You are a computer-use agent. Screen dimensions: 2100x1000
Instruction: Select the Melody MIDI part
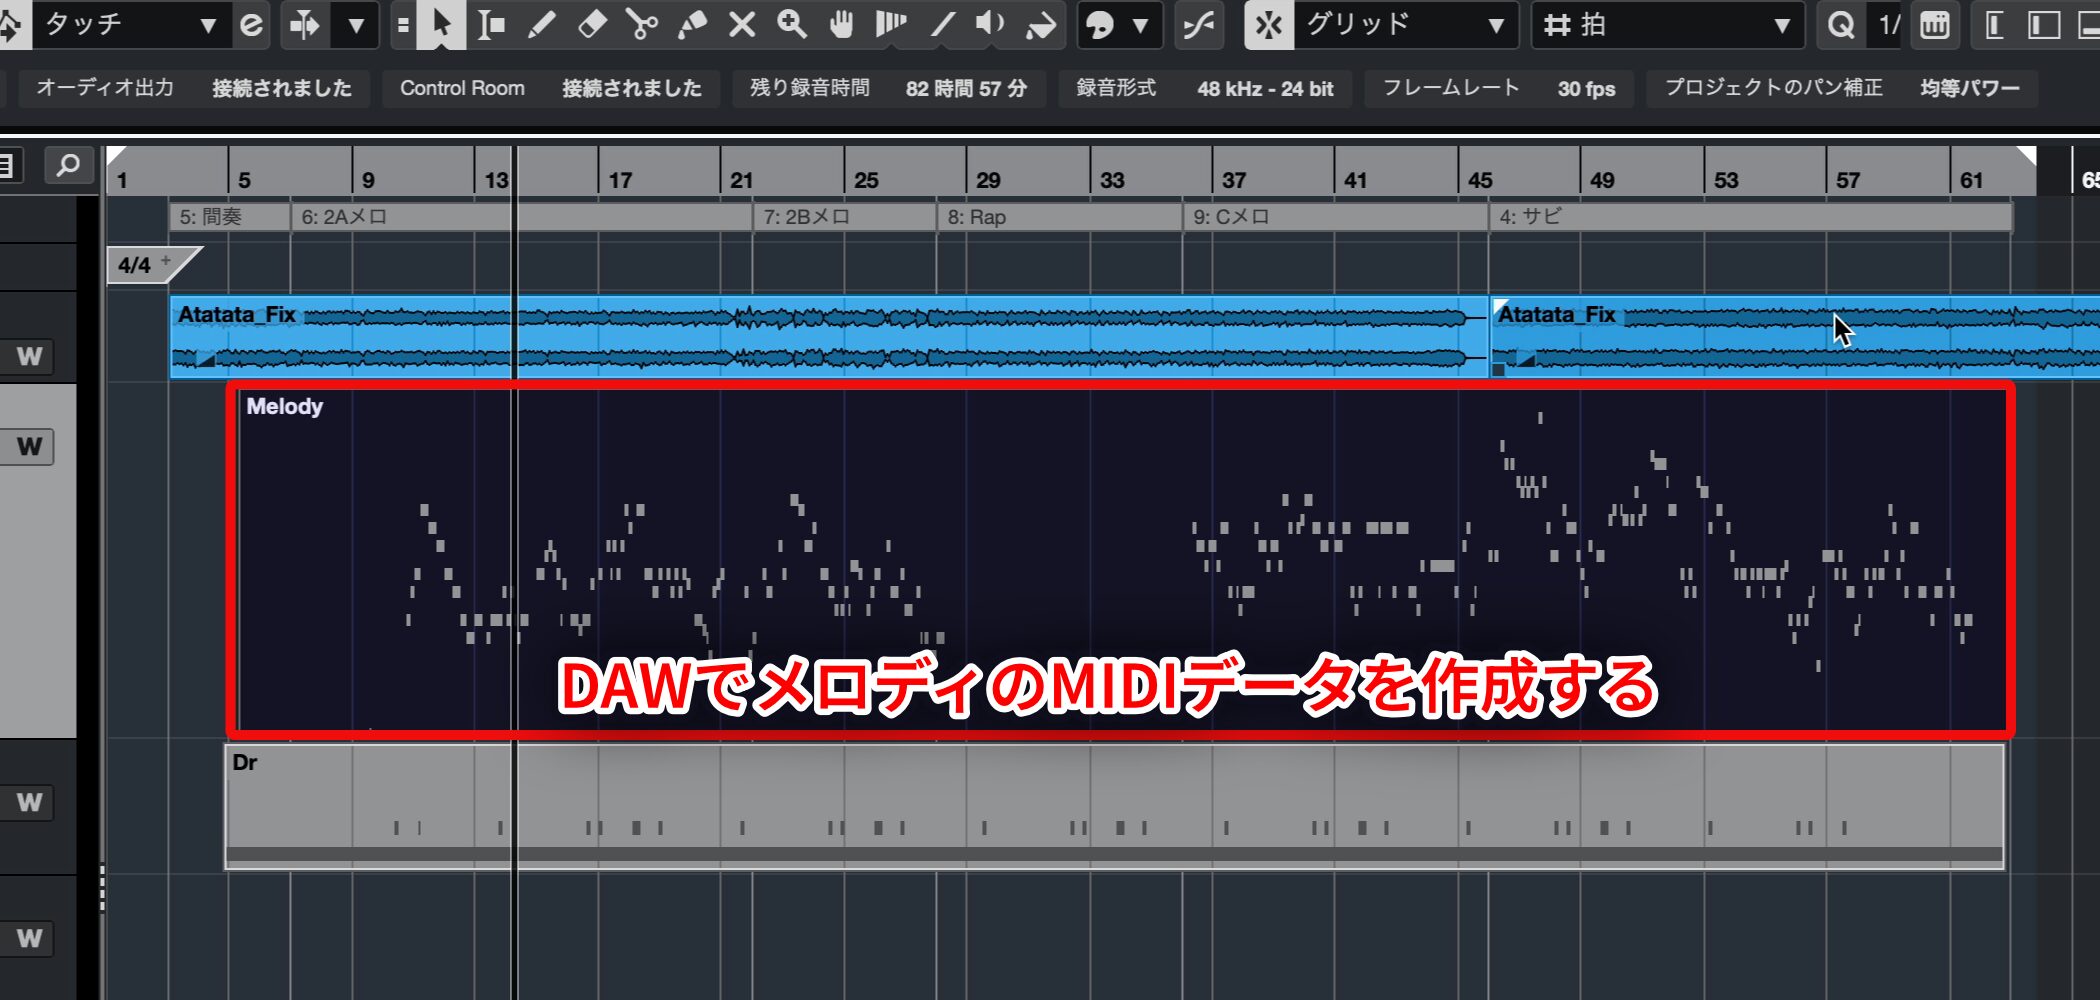coord(1120,560)
